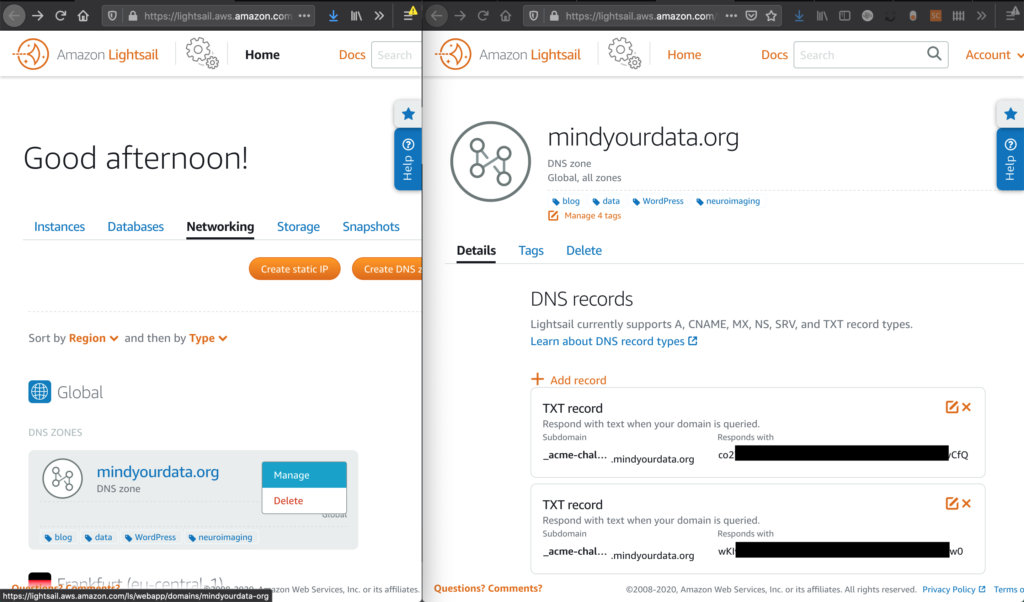This screenshot has height=602, width=1024.
Task: Open the Help panel in the left window
Action: (x=408, y=159)
